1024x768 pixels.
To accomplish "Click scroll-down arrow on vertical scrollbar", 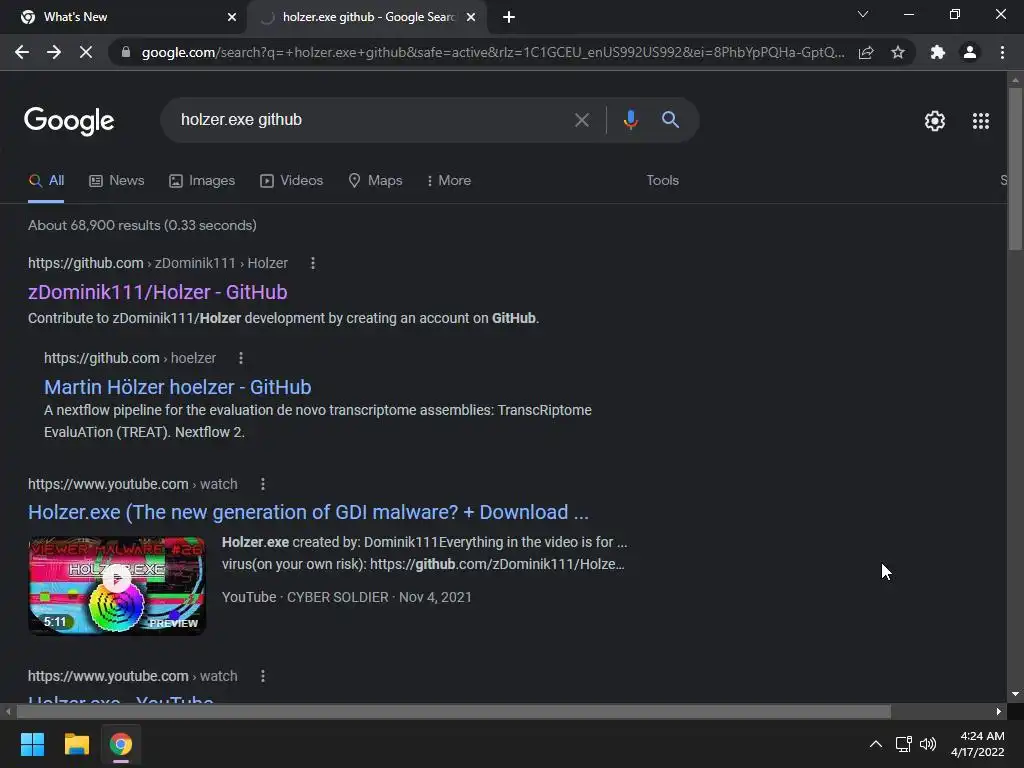I will [1014, 694].
